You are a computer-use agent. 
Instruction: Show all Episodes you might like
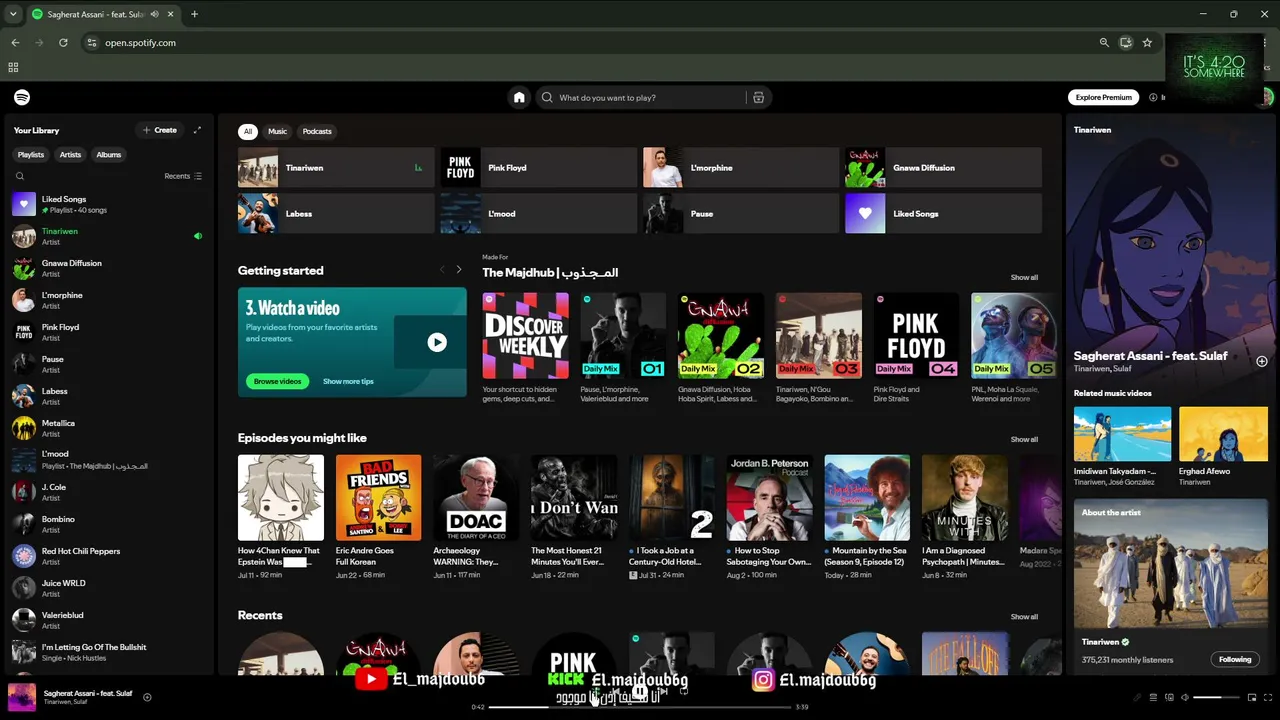[1024, 439]
